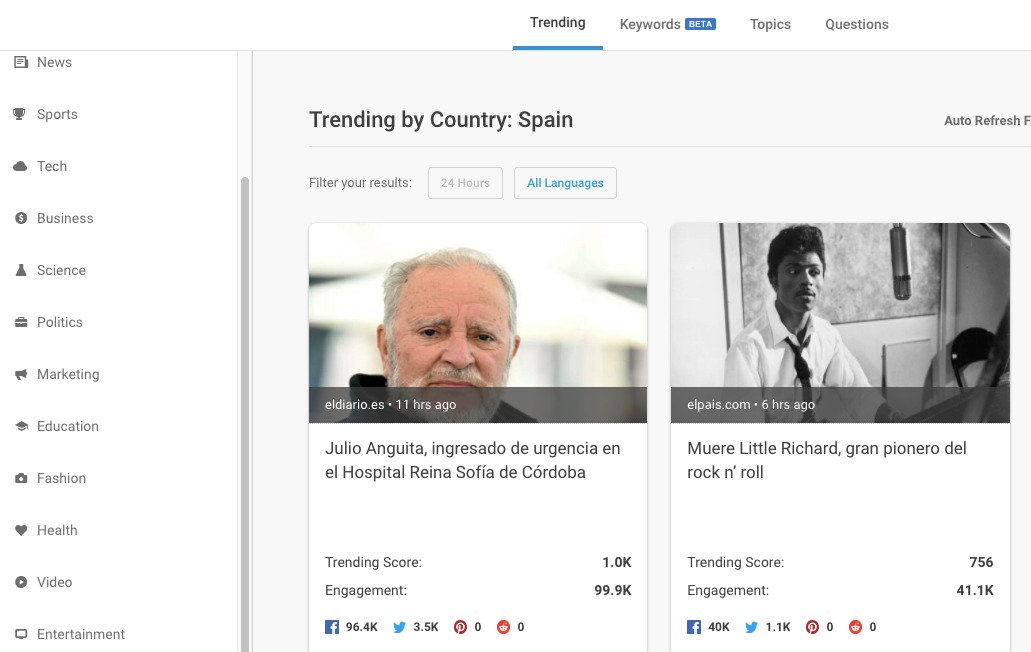This screenshot has height=652, width=1031.
Task: Click the Auto Refresh label
Action: point(987,120)
